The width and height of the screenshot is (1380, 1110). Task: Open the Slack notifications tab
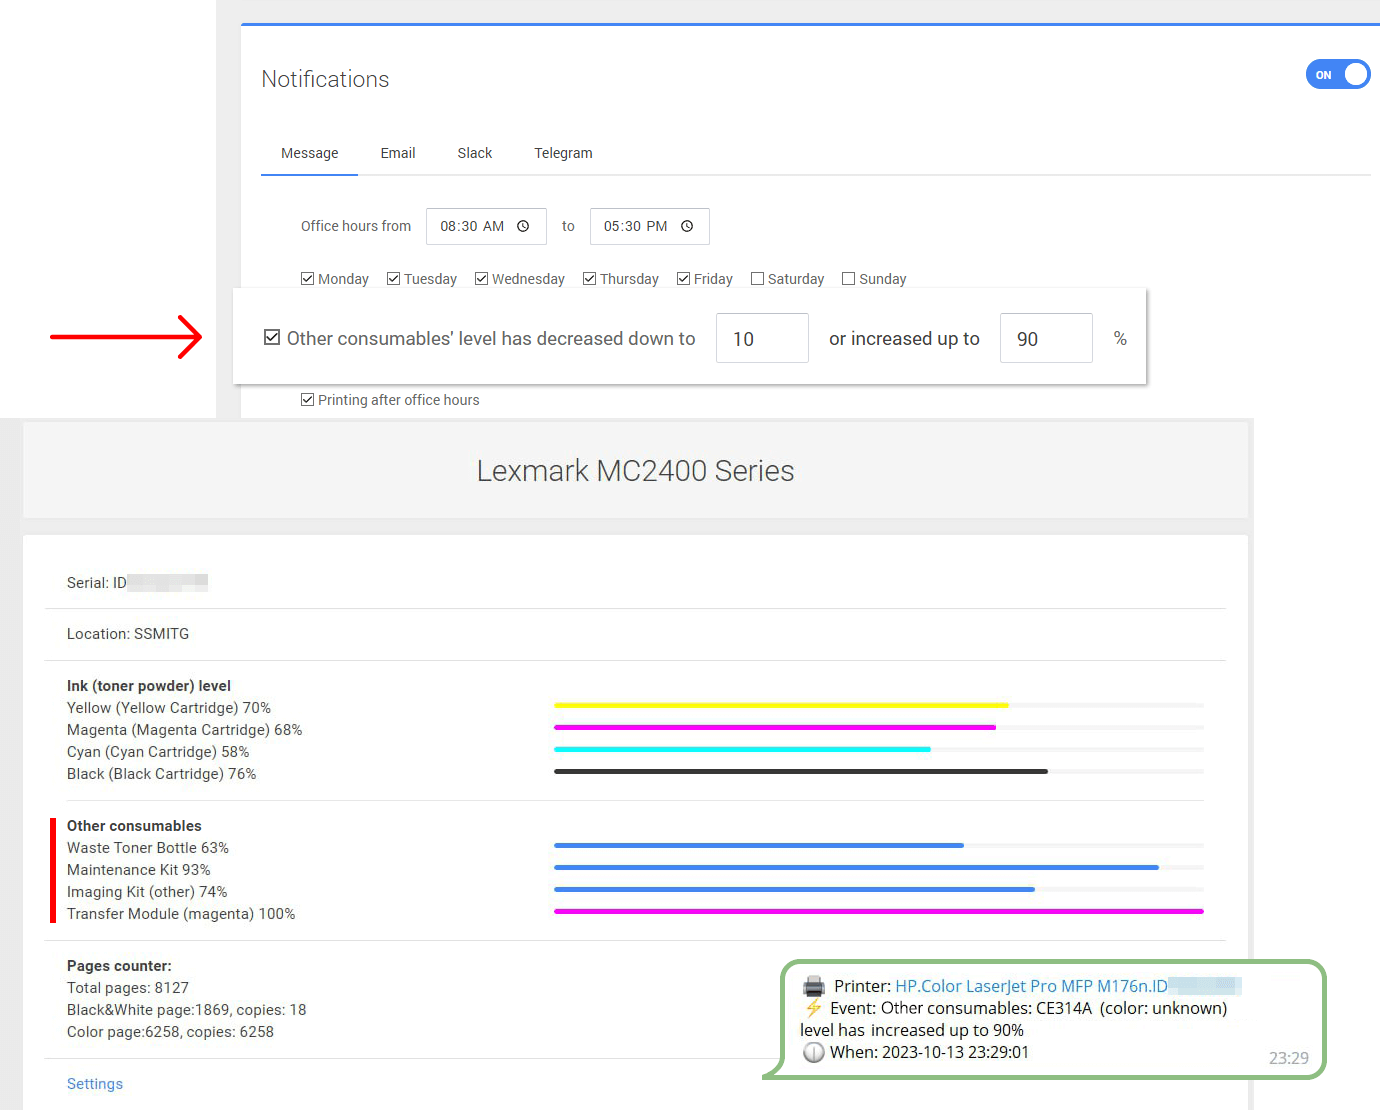point(475,153)
